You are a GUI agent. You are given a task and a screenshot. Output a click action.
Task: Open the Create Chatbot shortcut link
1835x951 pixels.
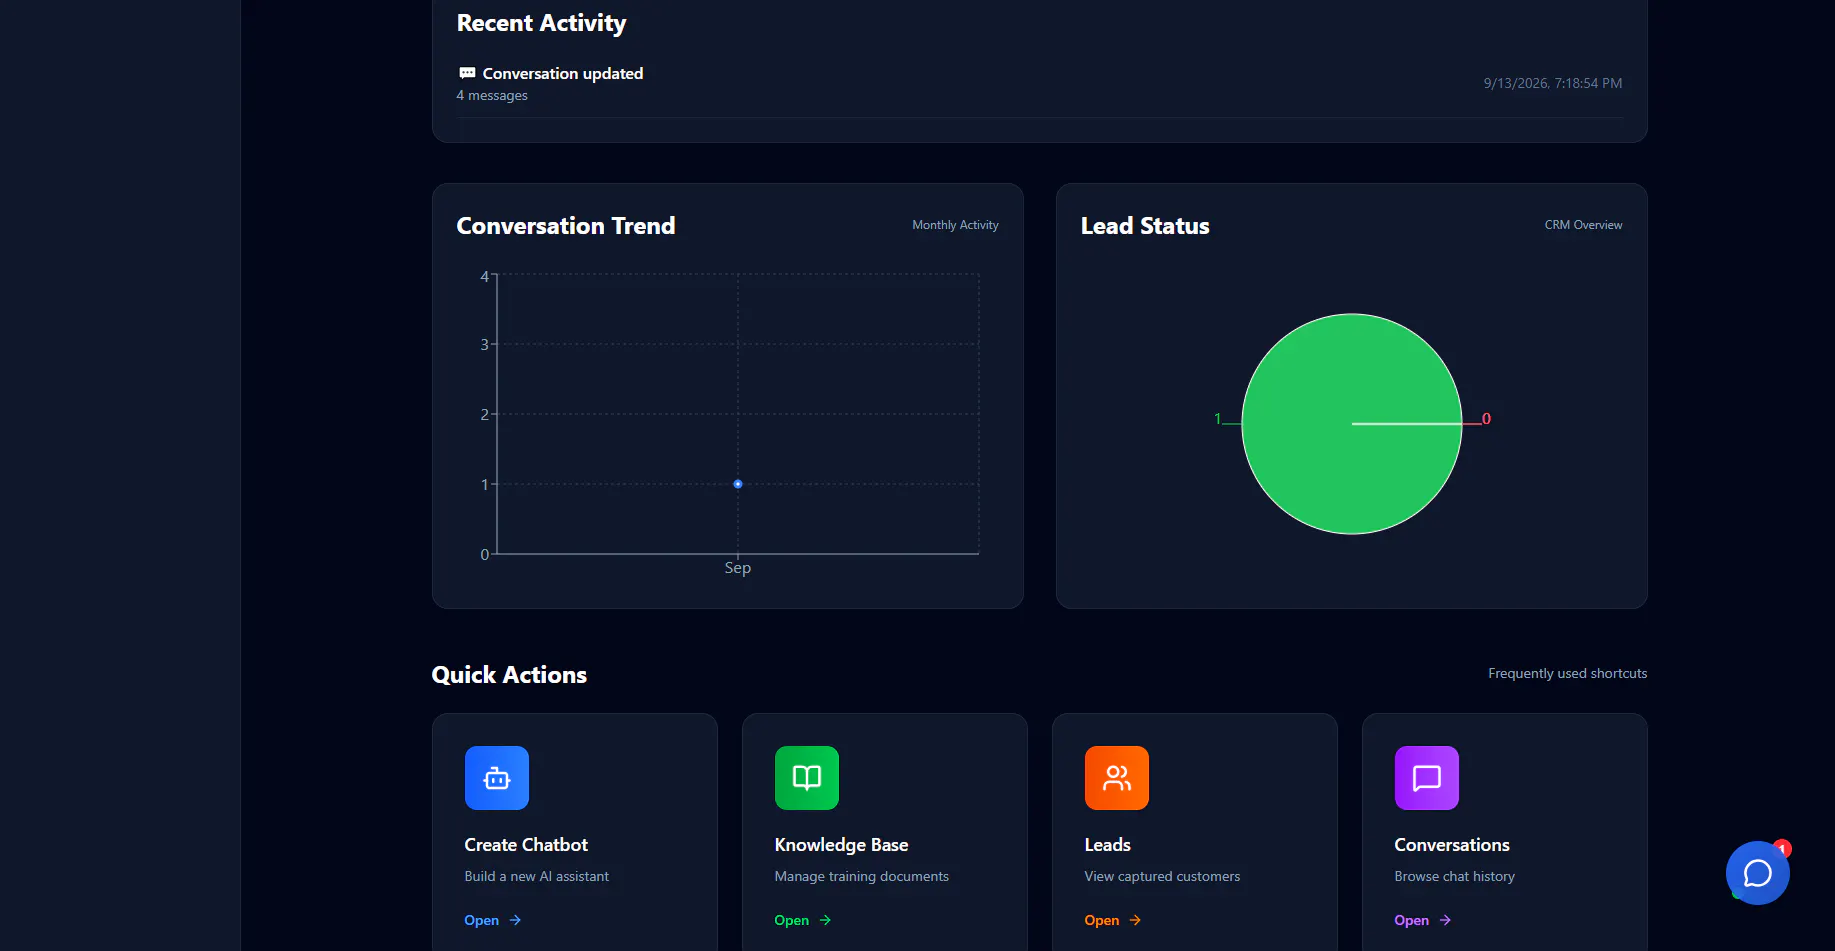[493, 920]
